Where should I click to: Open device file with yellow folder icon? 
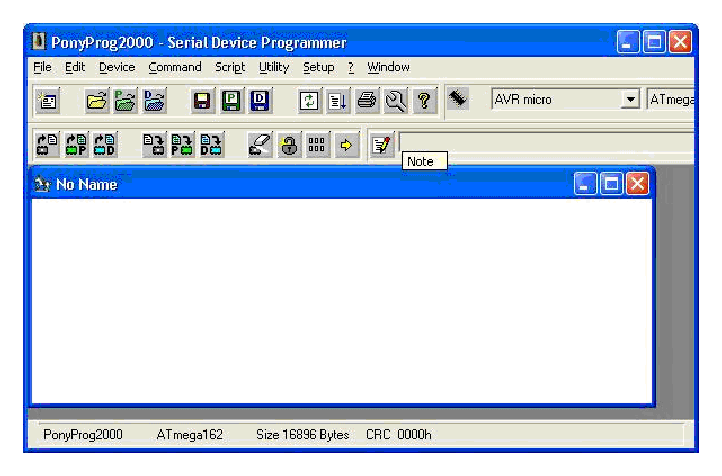(x=96, y=100)
